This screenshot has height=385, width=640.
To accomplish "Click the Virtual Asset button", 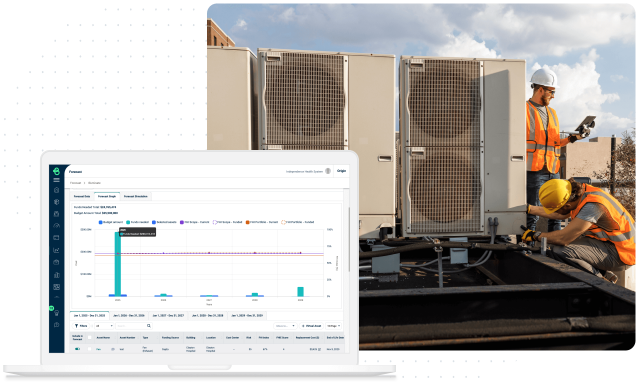I will point(311,326).
